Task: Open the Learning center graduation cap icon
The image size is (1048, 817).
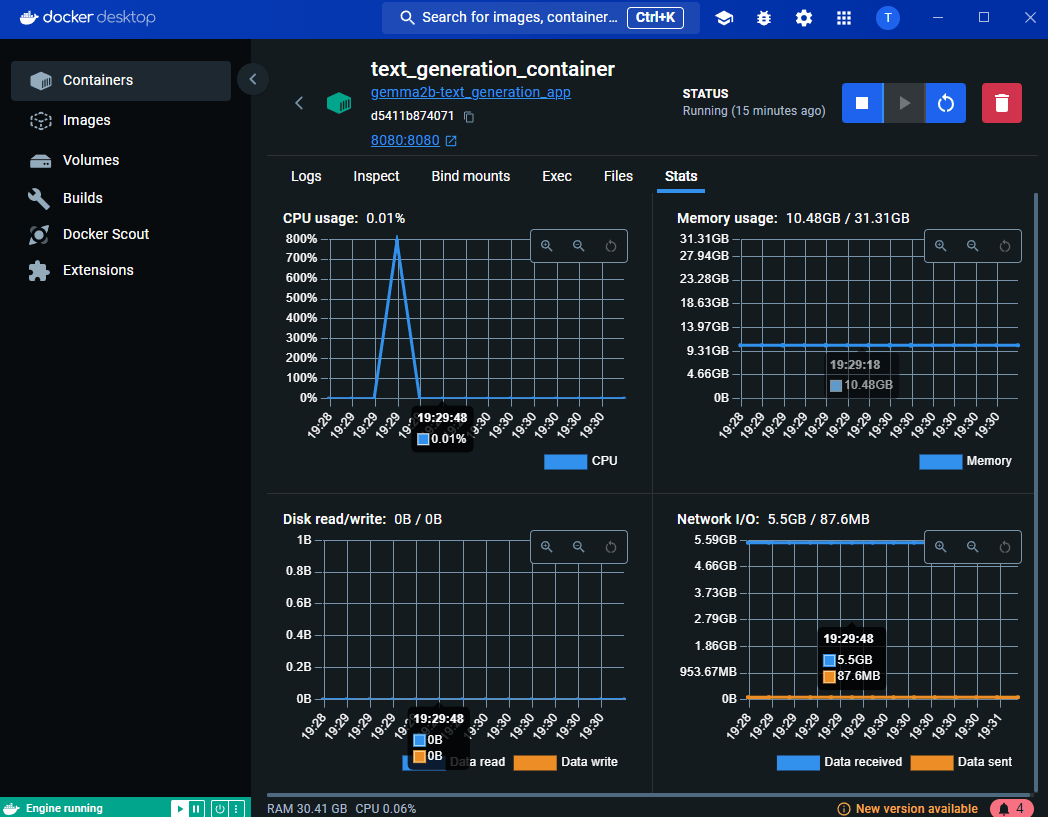Action: [724, 18]
